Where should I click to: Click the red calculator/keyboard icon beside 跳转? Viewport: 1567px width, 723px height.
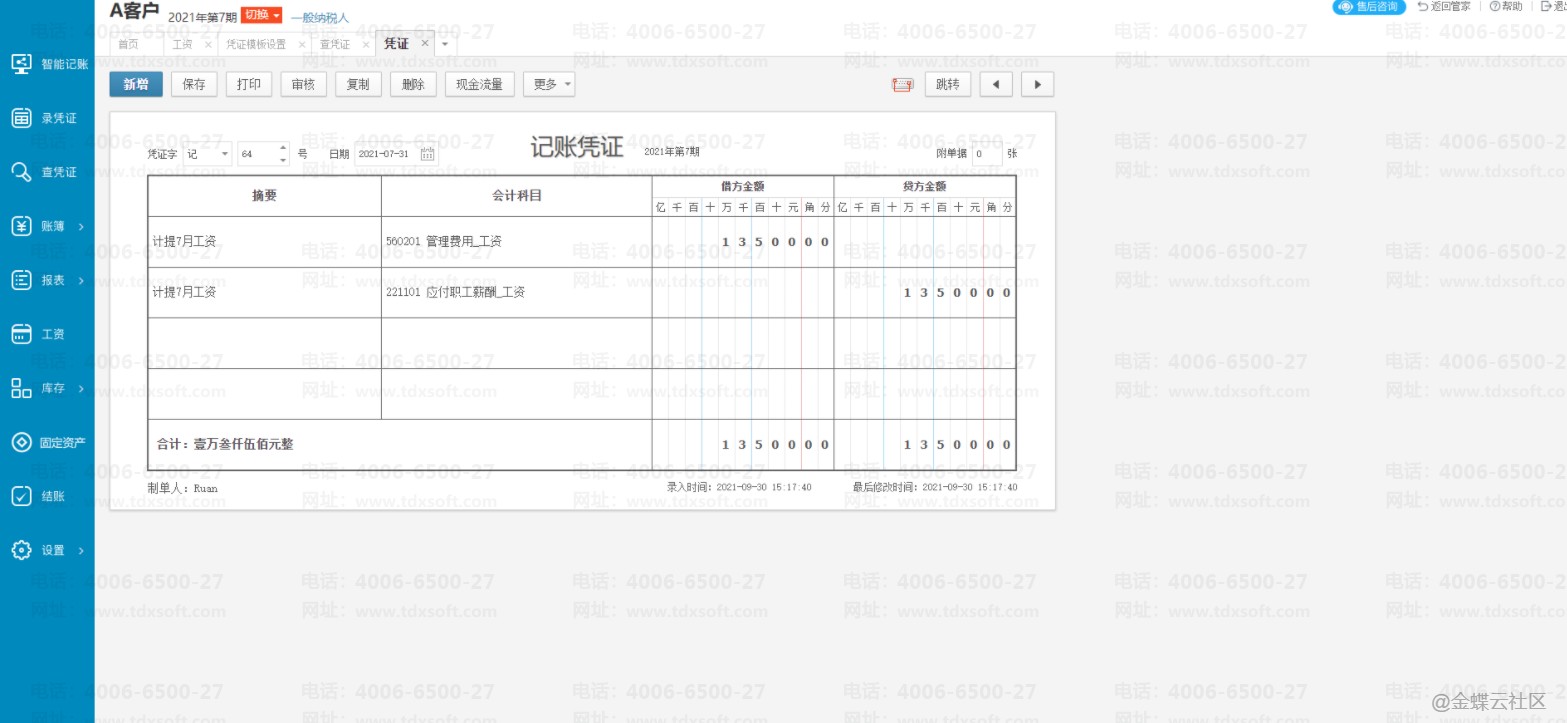pyautogui.click(x=902, y=85)
